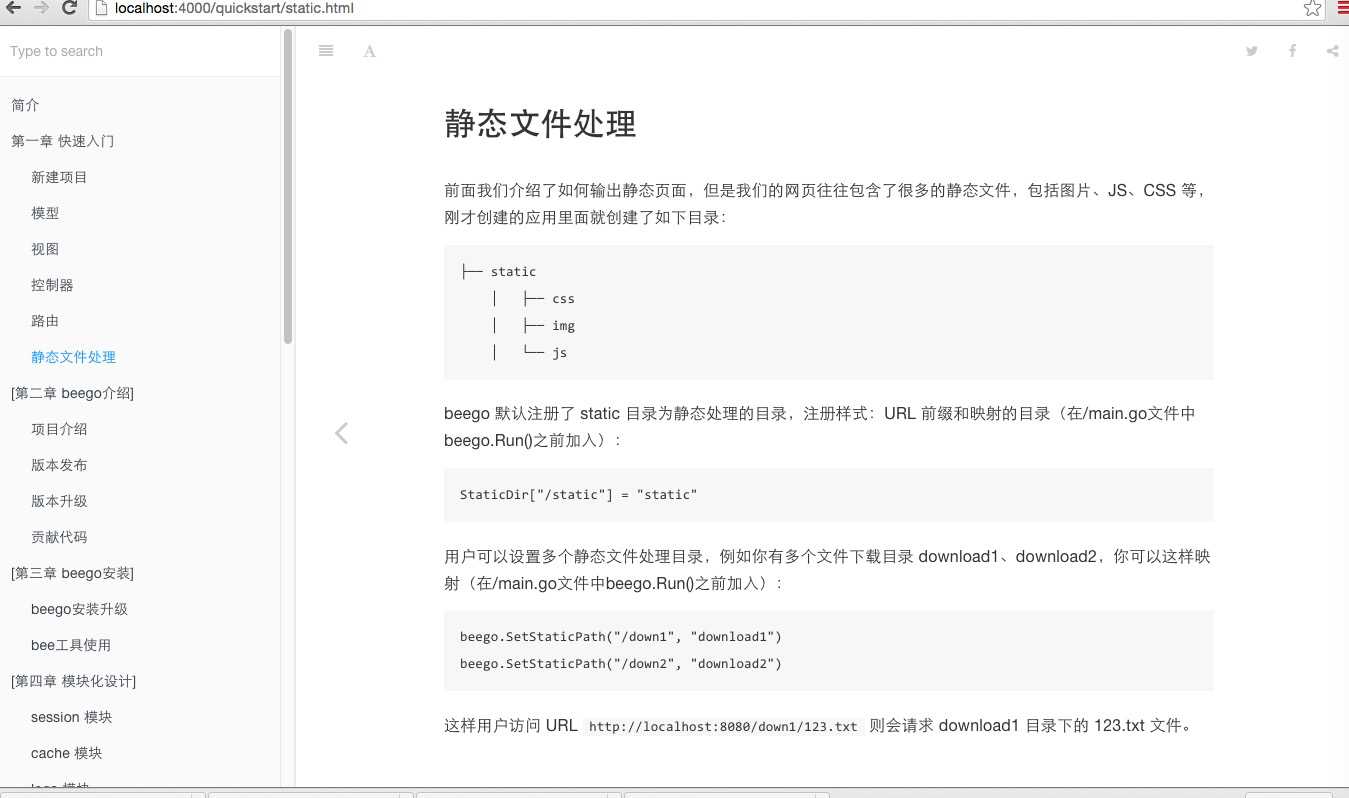Viewport: 1349px width, 798px height.
Task: Click the StaticDir["/static"] code line
Action: (x=578, y=494)
